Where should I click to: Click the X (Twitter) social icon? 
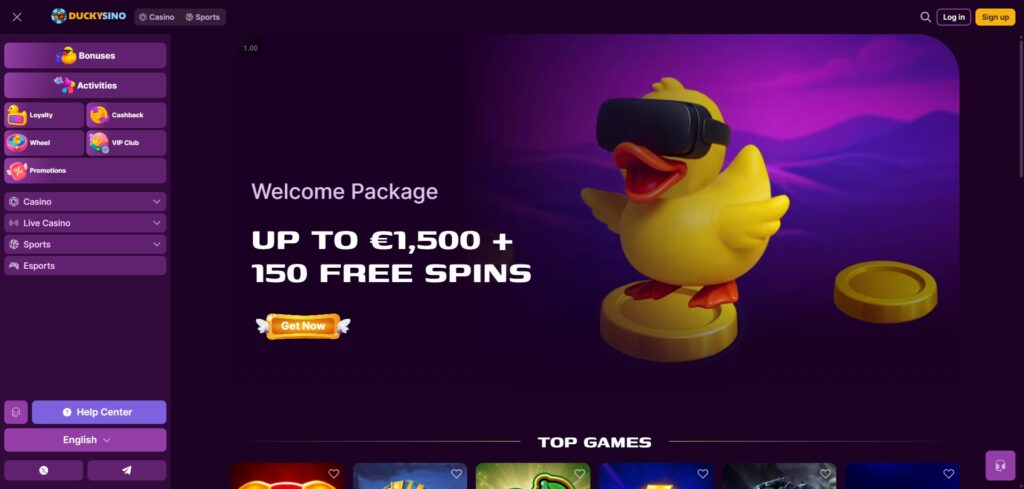pyautogui.click(x=44, y=470)
